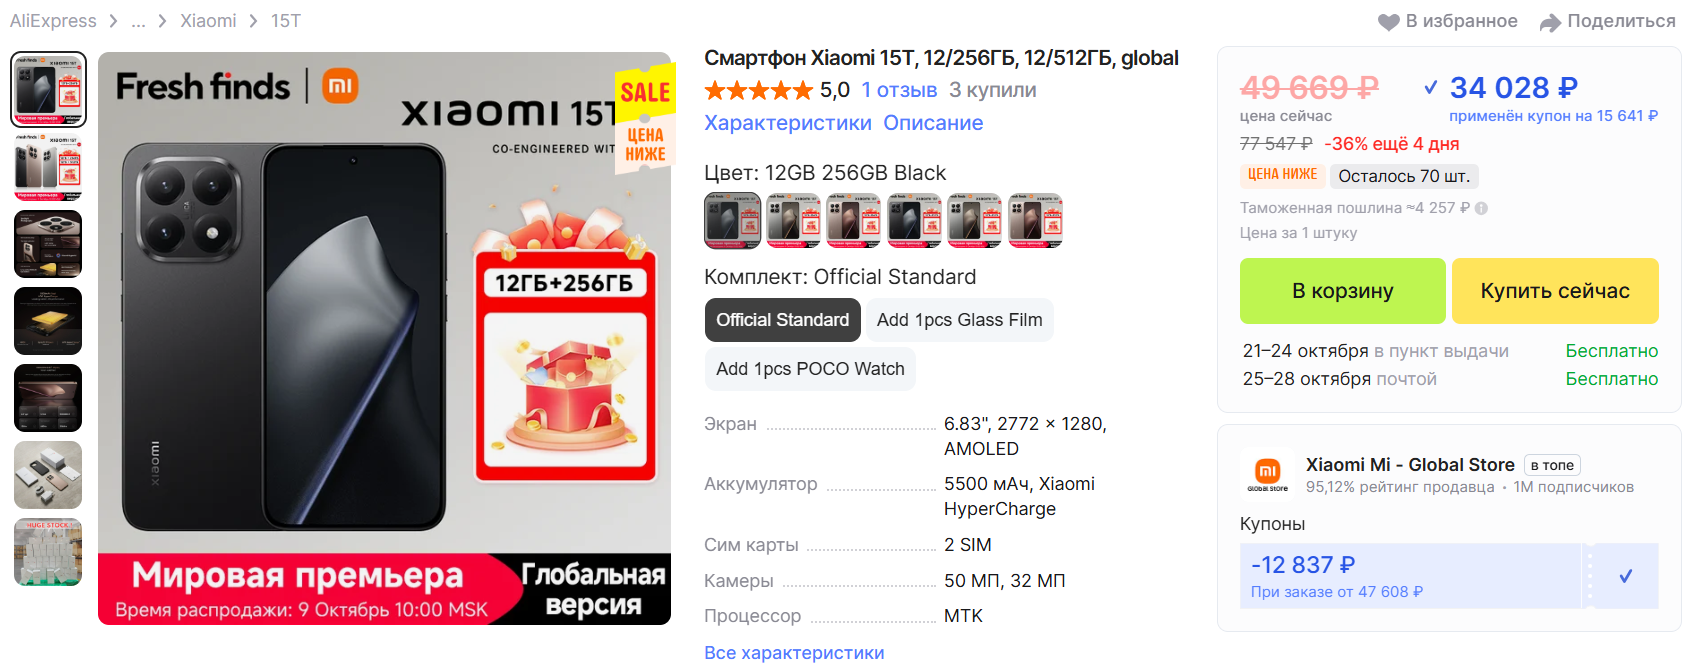Click the customs duty info icon
This screenshot has width=1690, height=665.
point(1481,209)
